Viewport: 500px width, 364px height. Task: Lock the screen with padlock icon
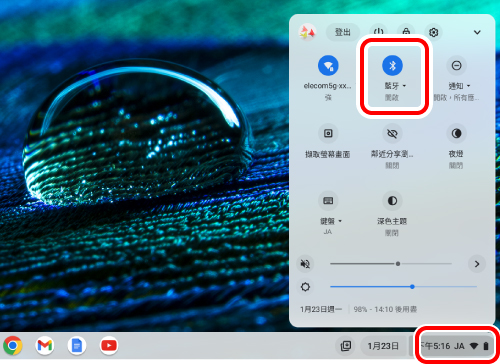coord(406,31)
